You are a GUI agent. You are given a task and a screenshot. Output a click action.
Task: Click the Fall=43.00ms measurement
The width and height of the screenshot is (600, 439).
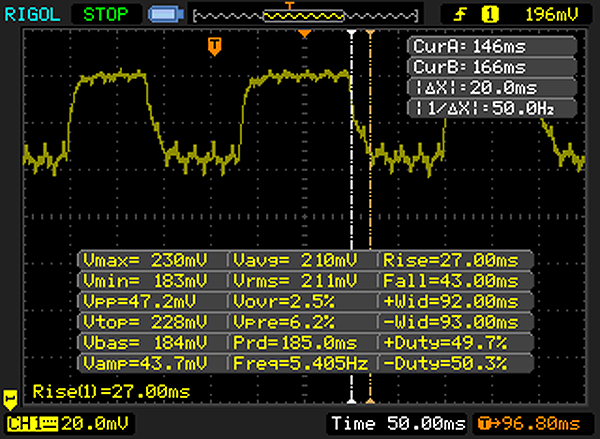pos(451,281)
